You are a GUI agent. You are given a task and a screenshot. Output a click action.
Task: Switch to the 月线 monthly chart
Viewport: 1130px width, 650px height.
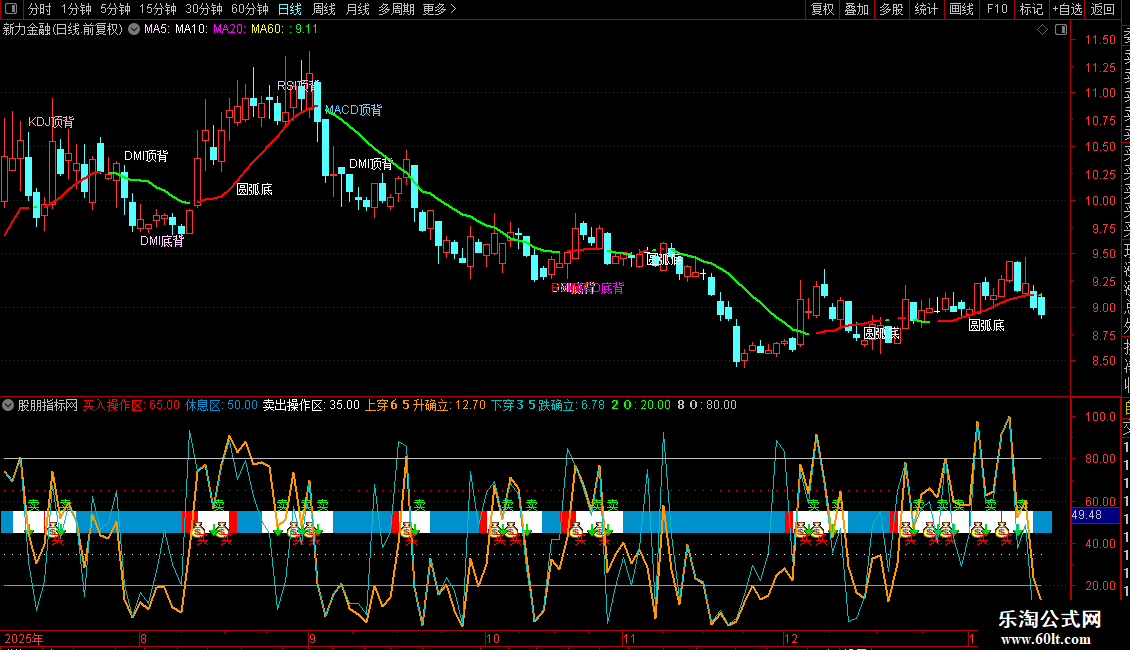pyautogui.click(x=357, y=9)
